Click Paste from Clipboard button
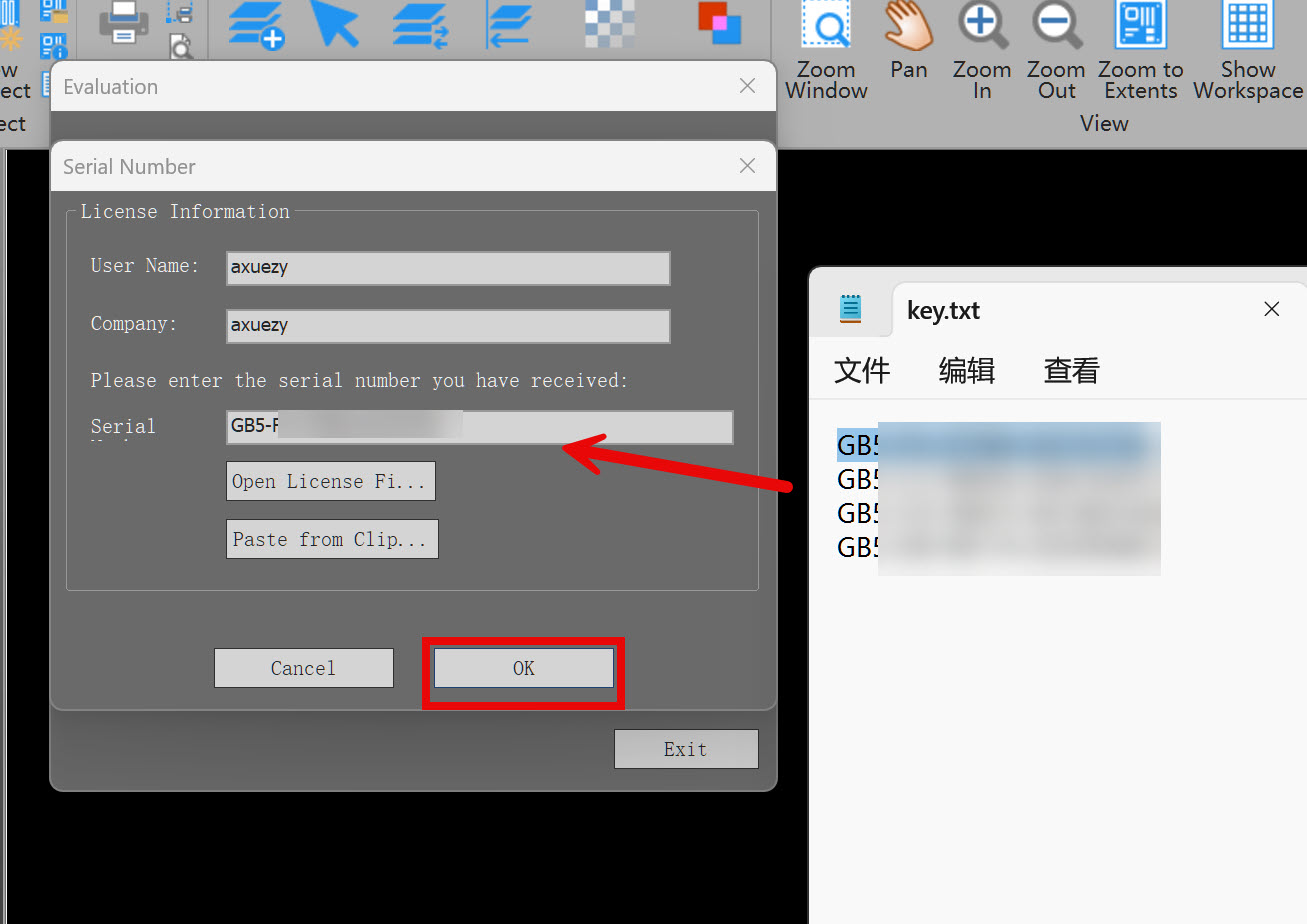Screen dimensions: 1307x924 [331, 539]
